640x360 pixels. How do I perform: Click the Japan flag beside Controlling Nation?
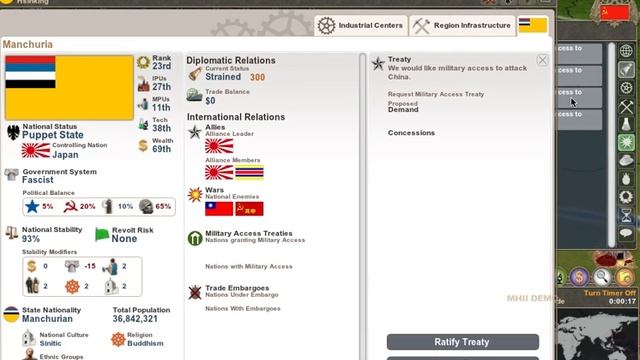click(x=36, y=151)
